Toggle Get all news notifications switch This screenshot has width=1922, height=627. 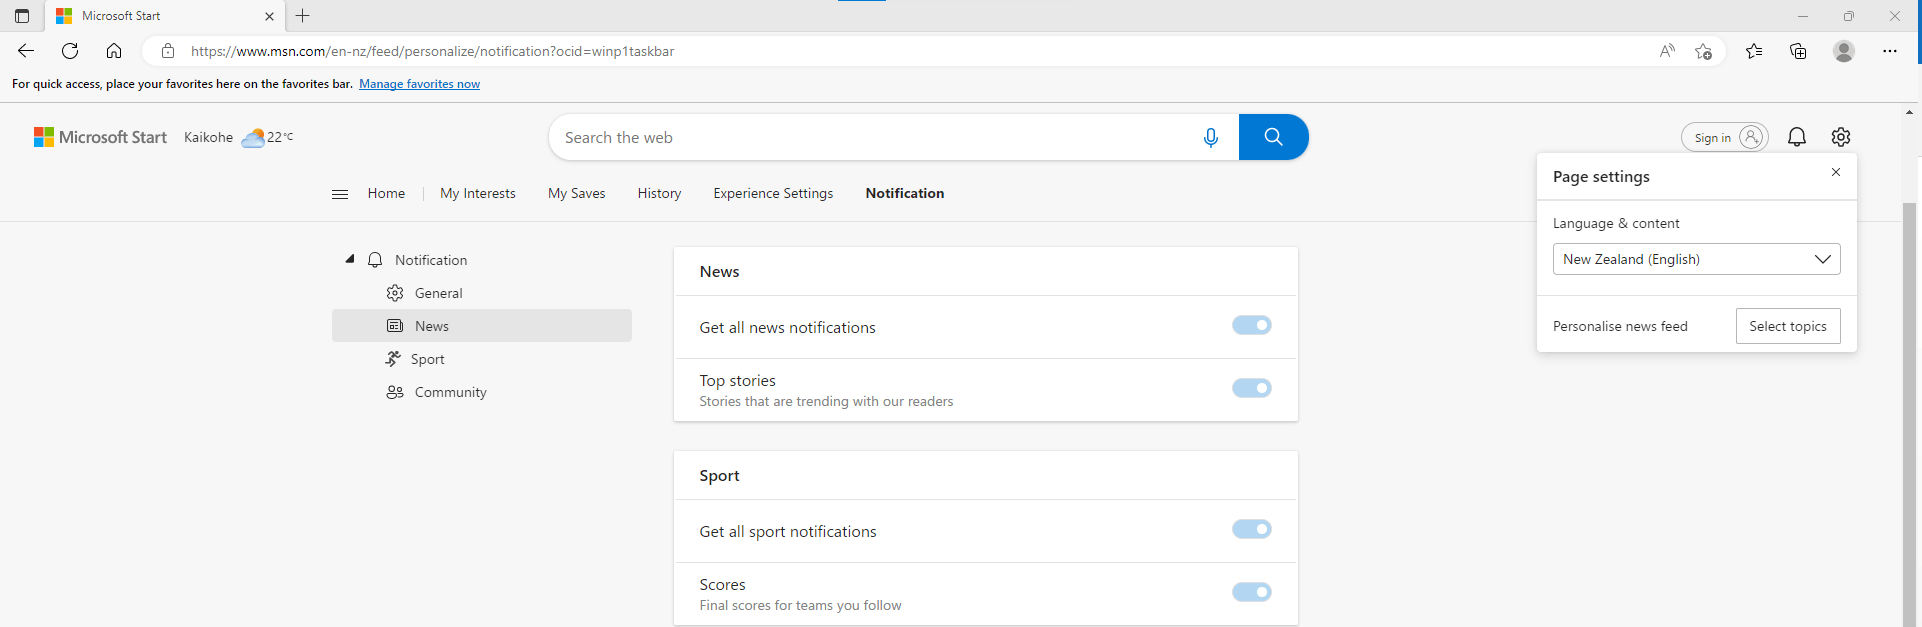click(1252, 325)
